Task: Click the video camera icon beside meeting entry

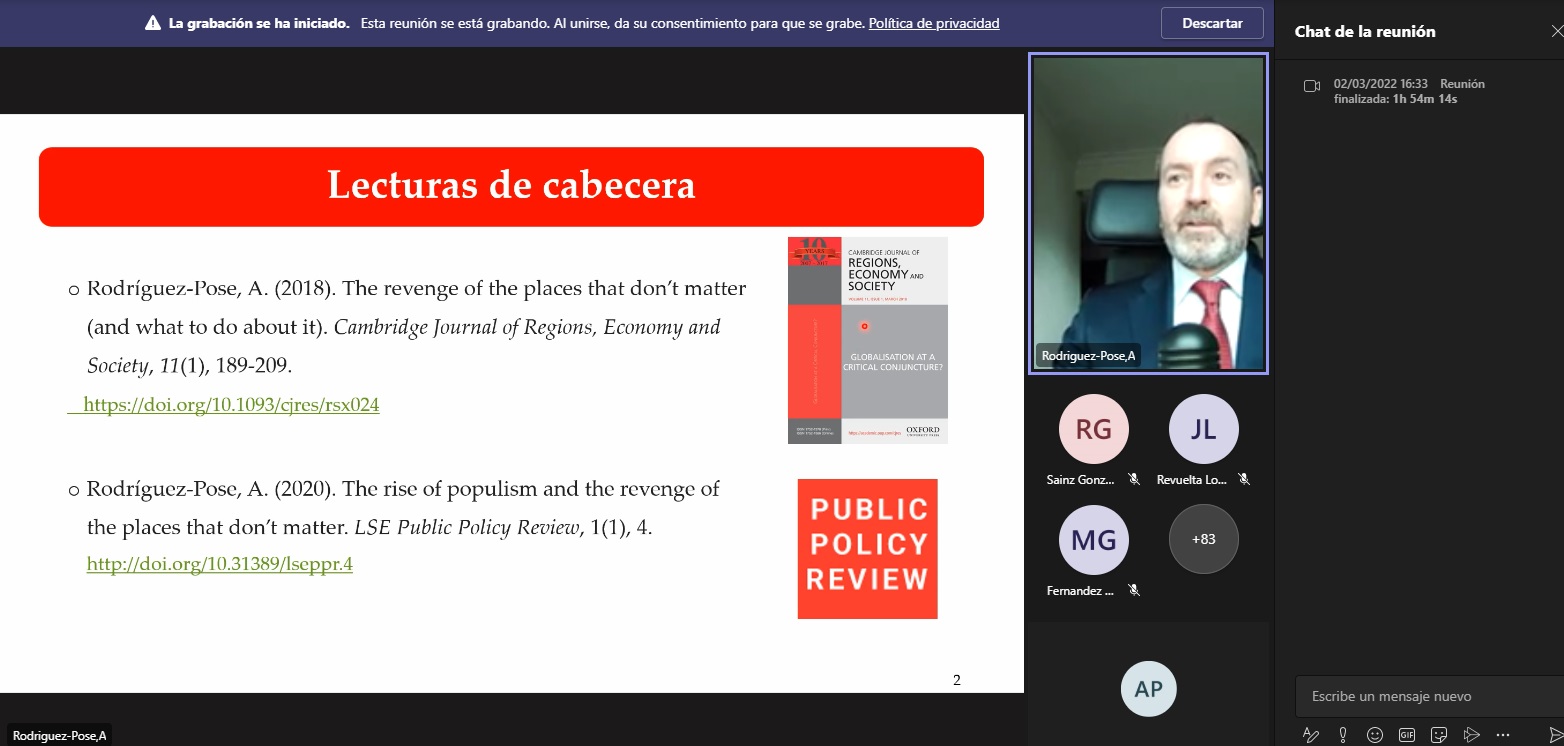Action: [1312, 86]
